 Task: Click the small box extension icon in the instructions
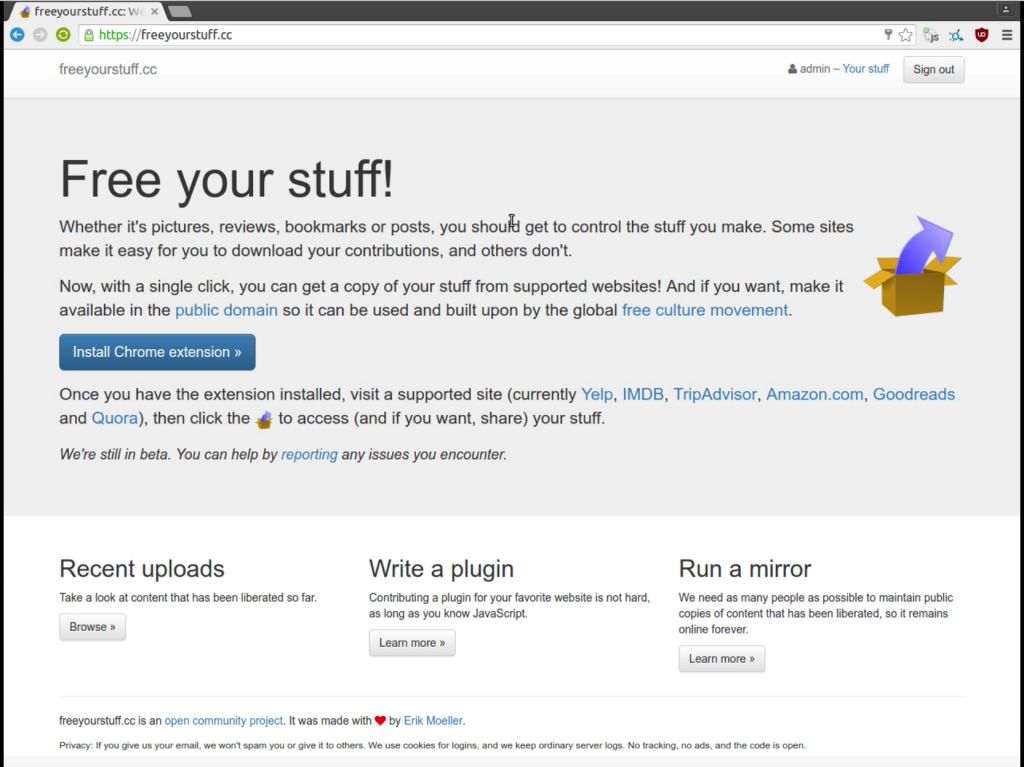point(263,418)
